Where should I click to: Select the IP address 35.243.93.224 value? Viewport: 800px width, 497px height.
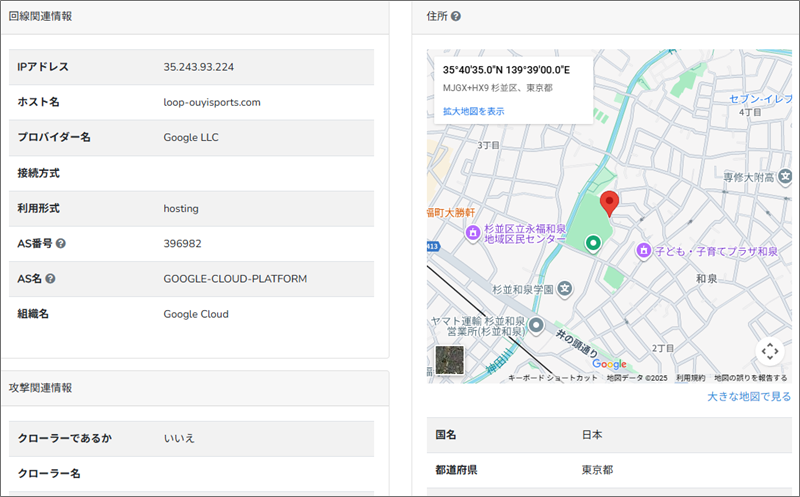pos(198,67)
